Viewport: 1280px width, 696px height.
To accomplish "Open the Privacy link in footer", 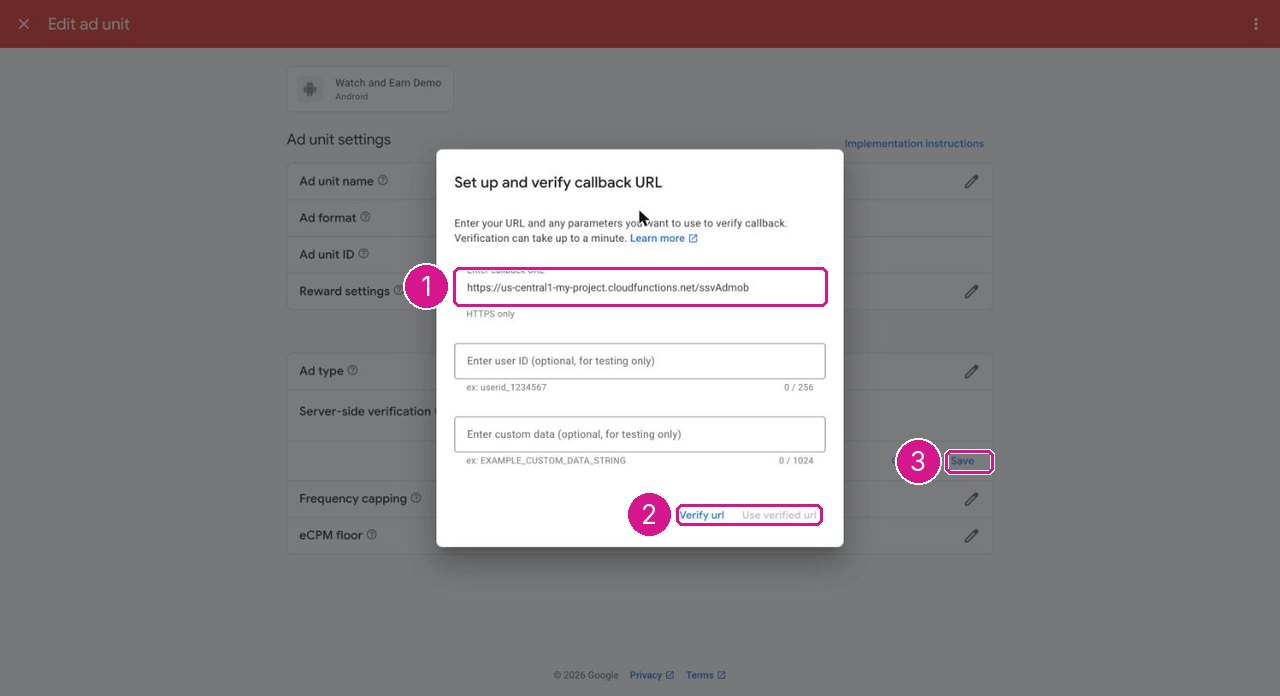I will coord(652,675).
